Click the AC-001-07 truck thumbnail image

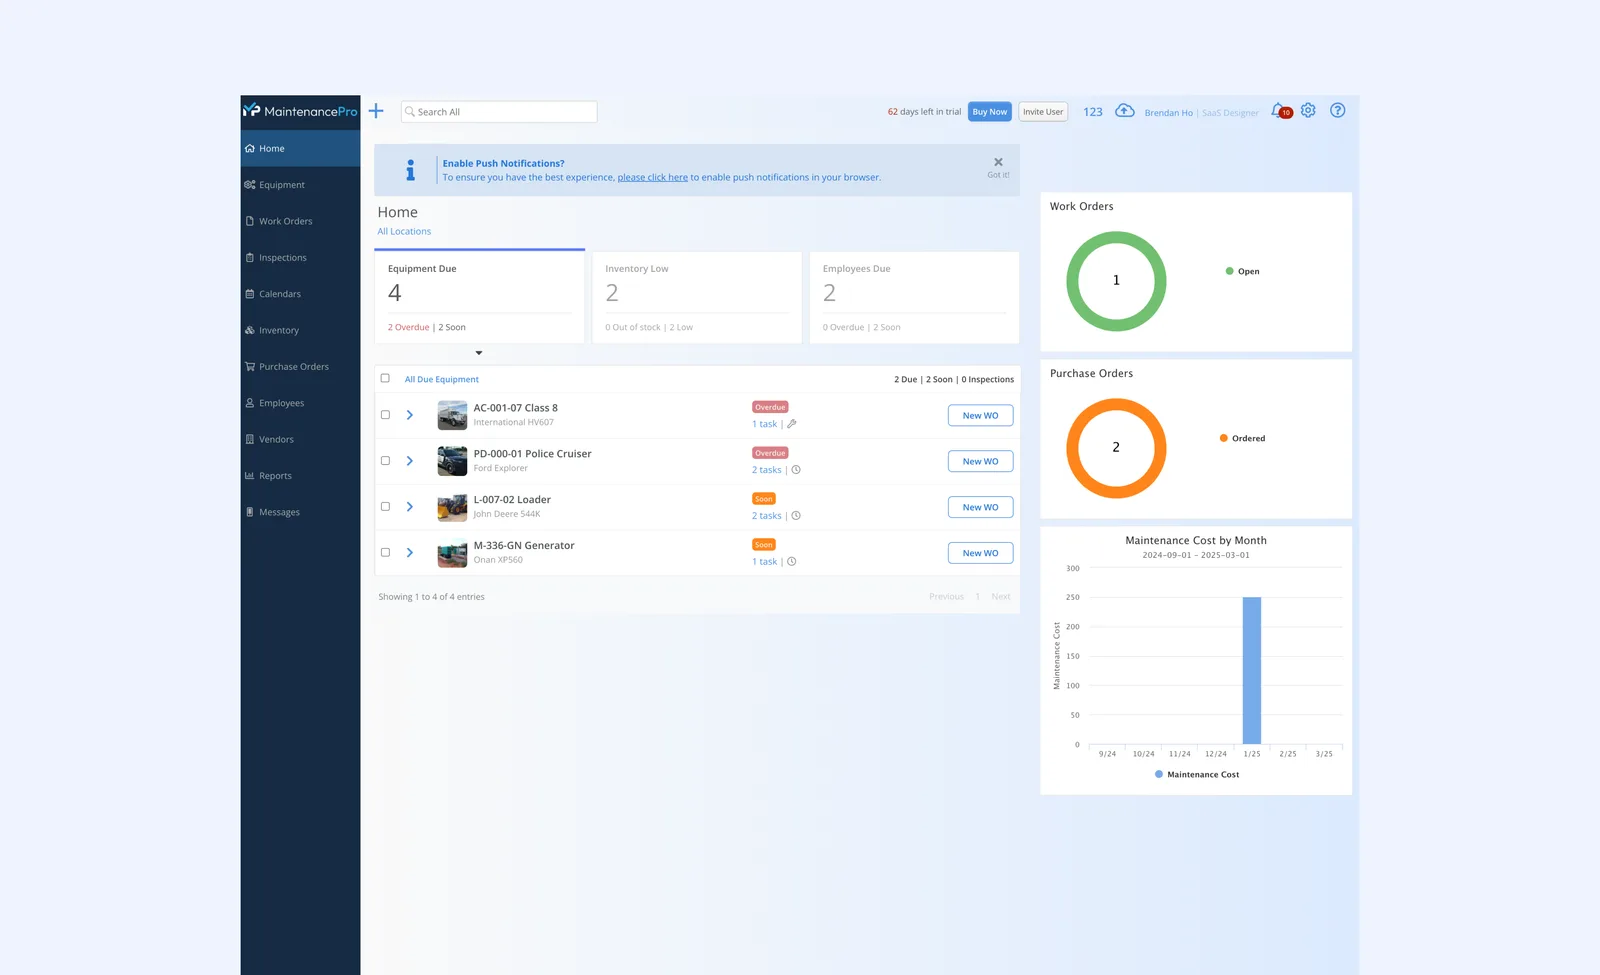[x=452, y=415]
